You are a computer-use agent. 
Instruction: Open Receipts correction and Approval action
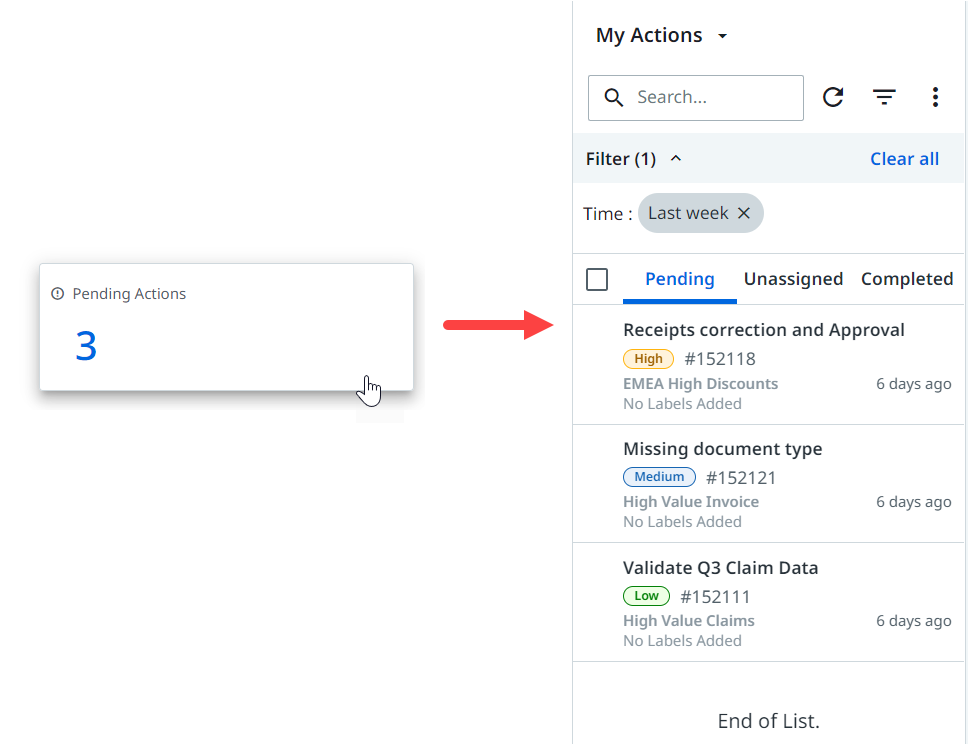tap(763, 330)
